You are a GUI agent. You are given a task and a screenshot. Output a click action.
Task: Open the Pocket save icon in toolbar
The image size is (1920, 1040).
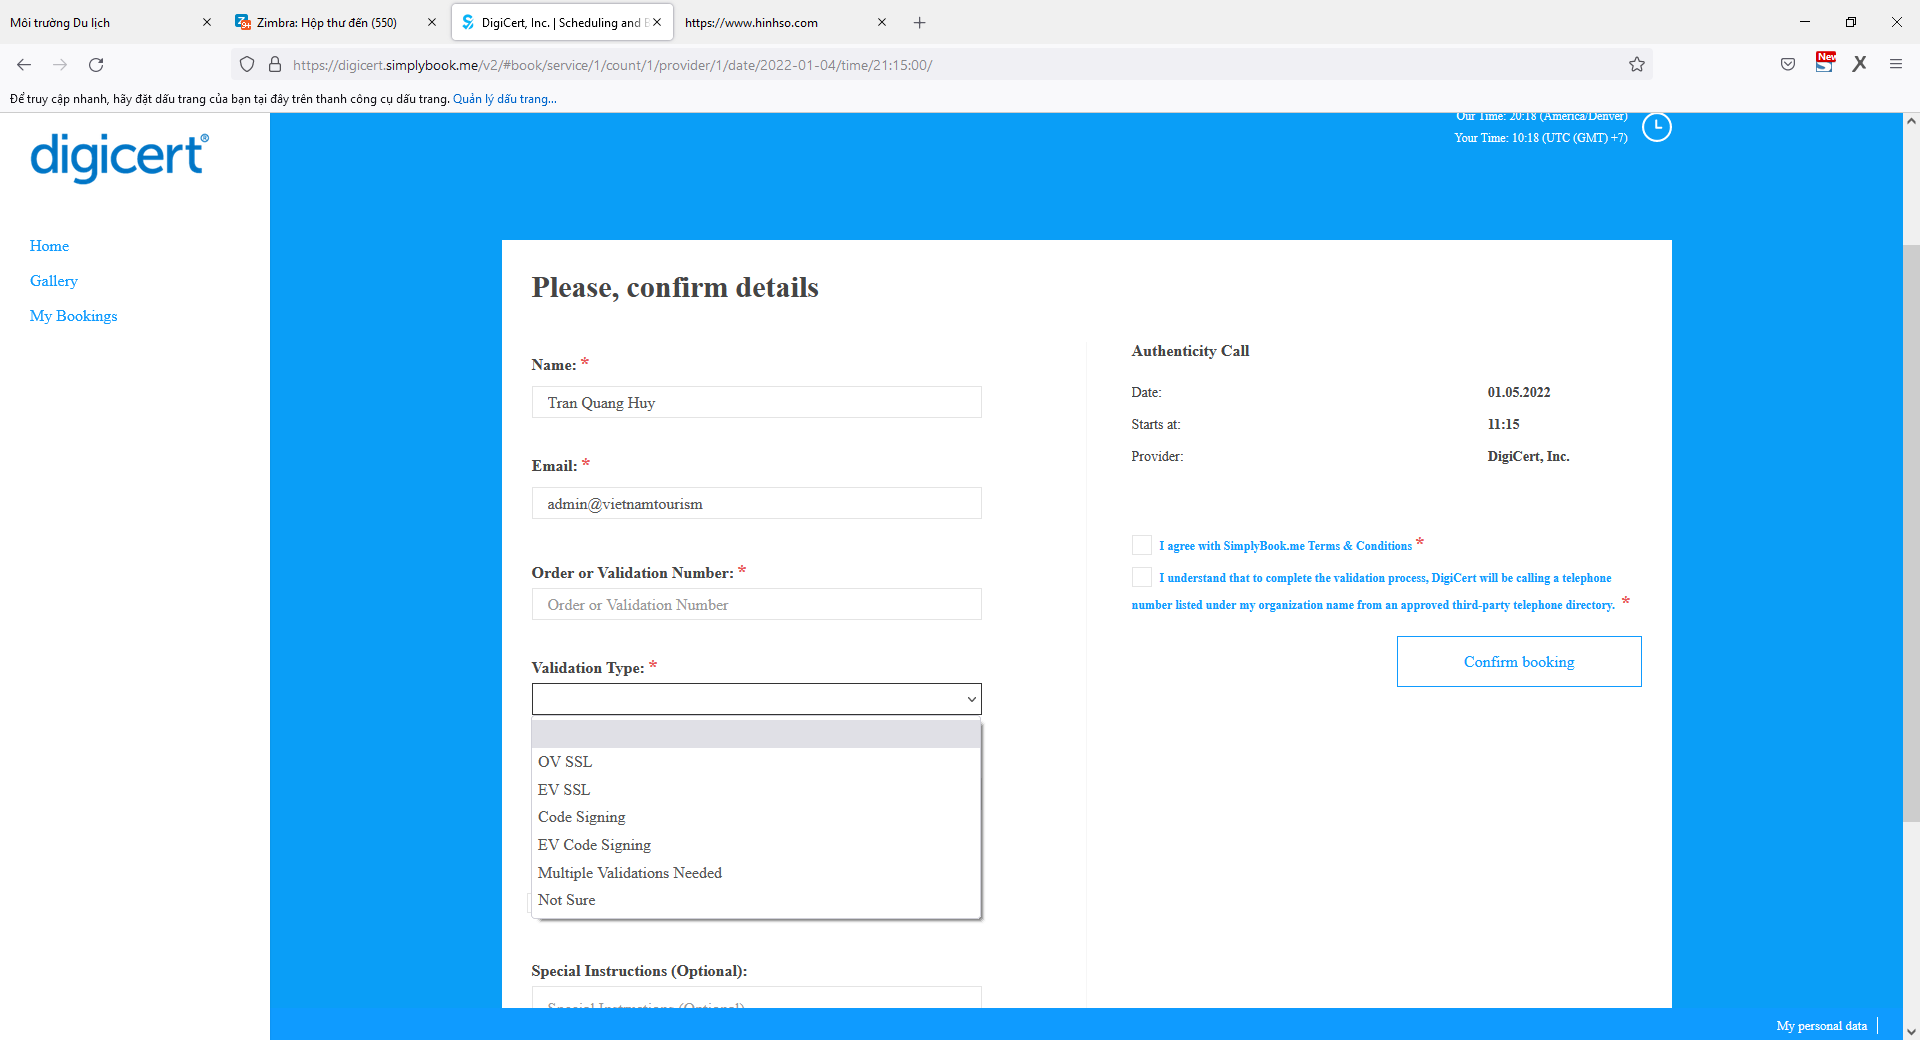point(1788,65)
